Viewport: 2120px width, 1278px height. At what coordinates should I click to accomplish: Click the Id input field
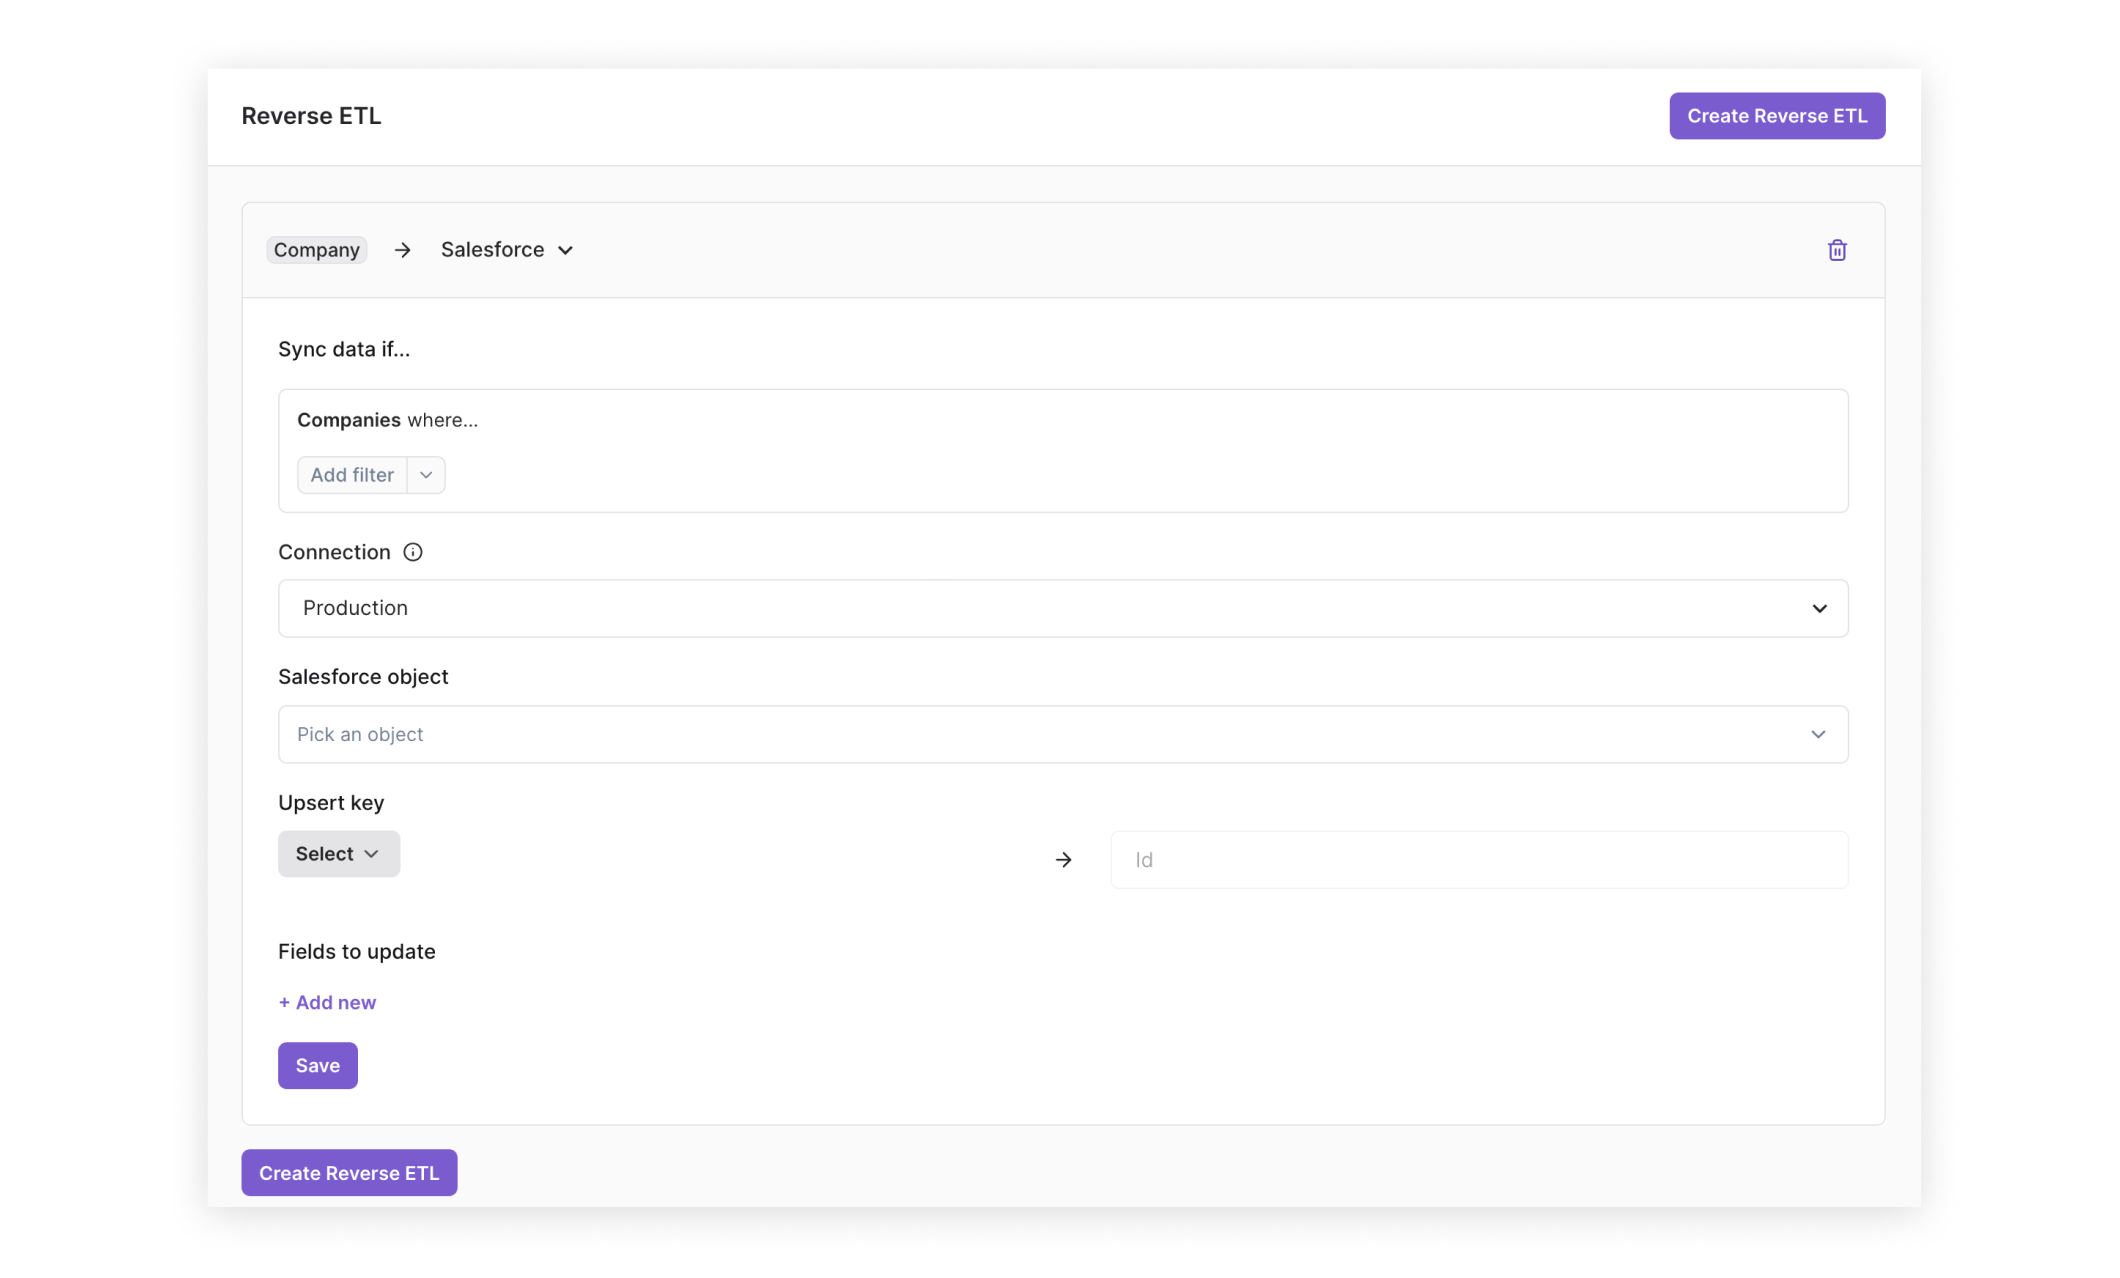click(x=1478, y=860)
